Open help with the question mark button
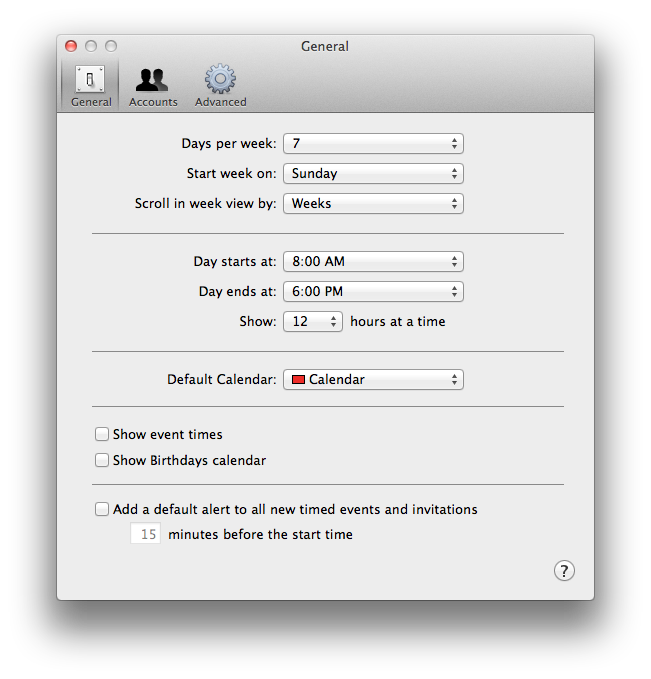The image size is (651, 679). tap(564, 571)
